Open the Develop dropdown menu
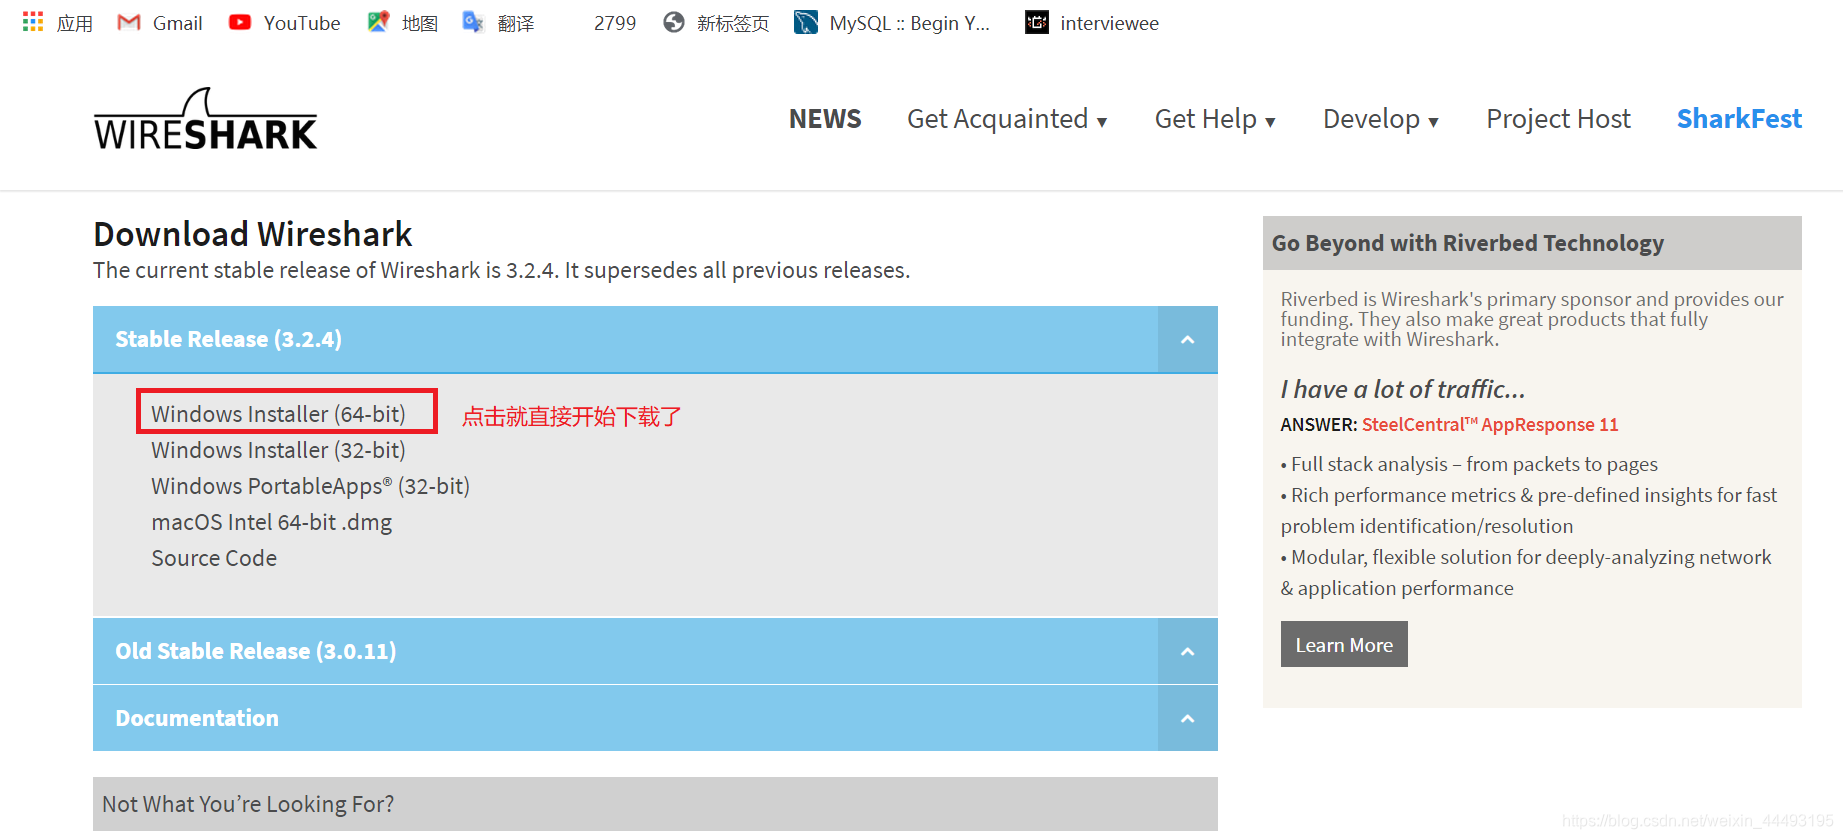This screenshot has width=1843, height=839. tap(1380, 119)
